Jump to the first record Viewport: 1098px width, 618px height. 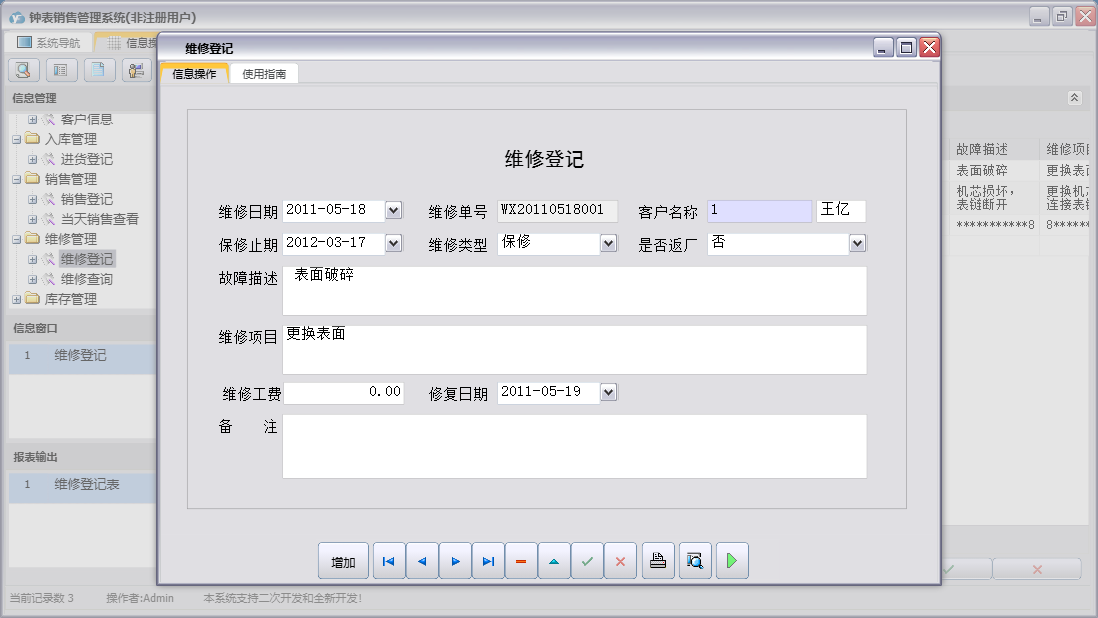pyautogui.click(x=388, y=561)
